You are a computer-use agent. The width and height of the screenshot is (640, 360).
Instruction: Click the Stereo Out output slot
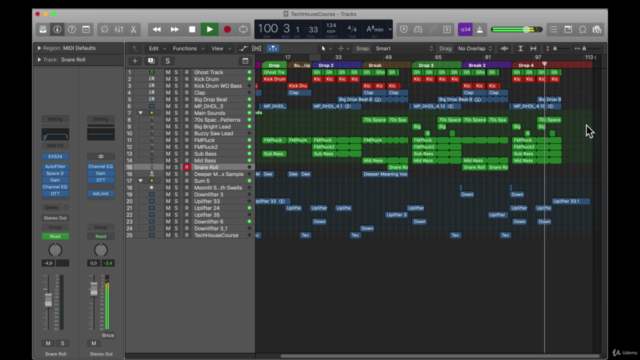pos(55,218)
